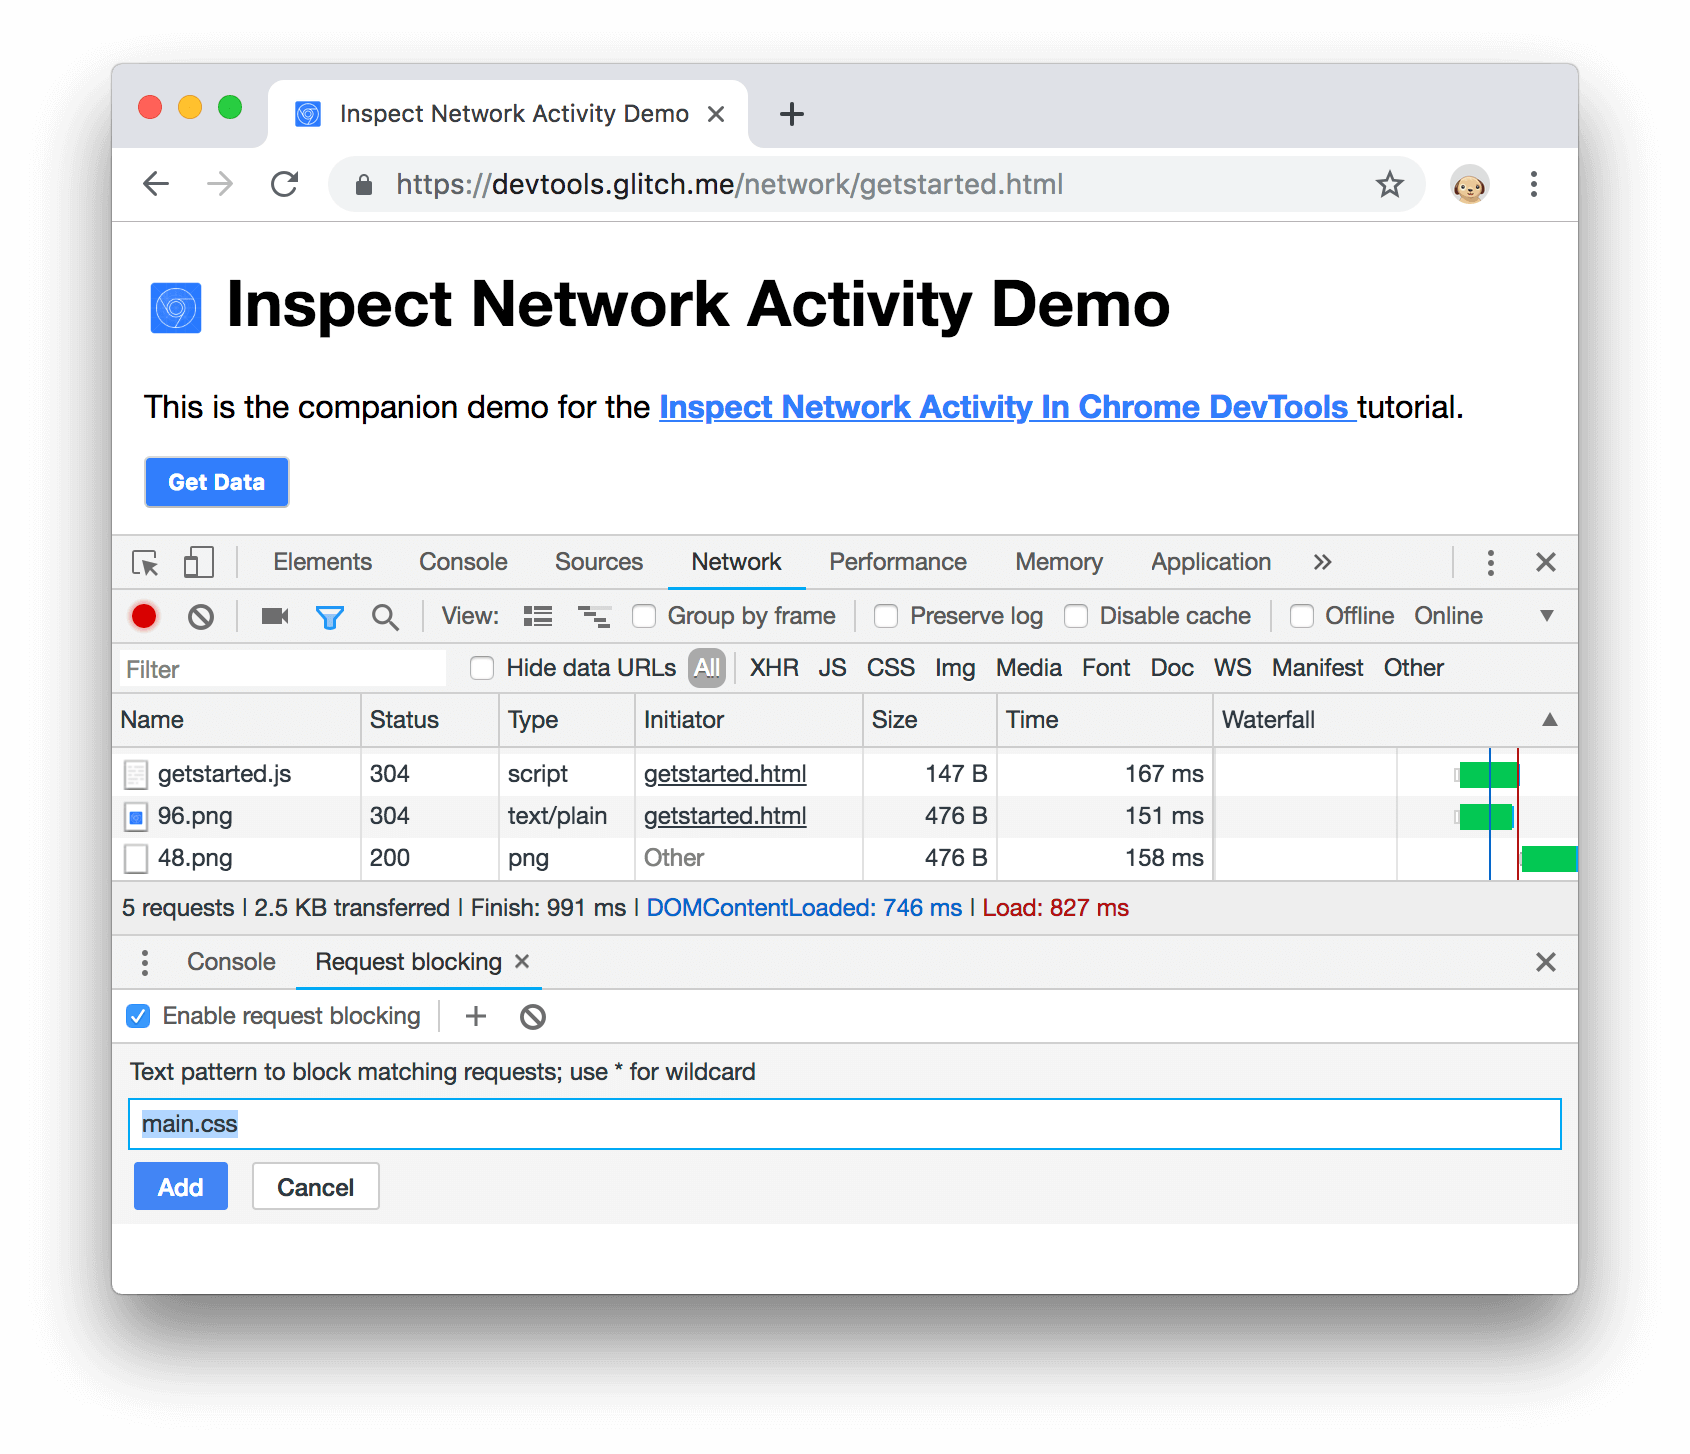
Task: Open the Sources tab
Action: (599, 562)
